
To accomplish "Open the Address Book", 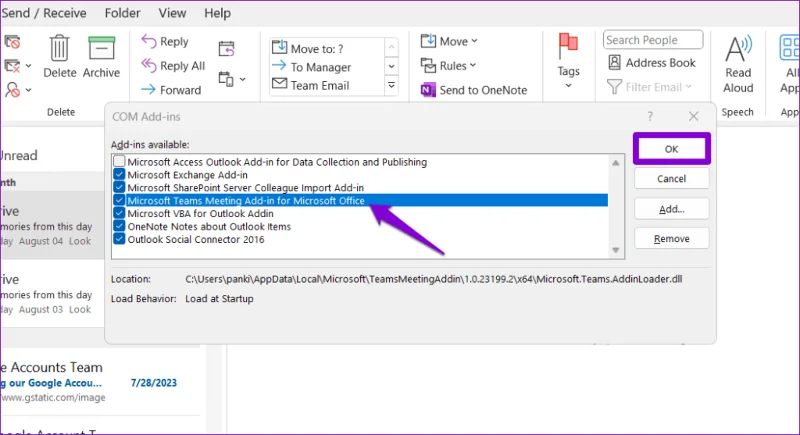I will (x=652, y=63).
